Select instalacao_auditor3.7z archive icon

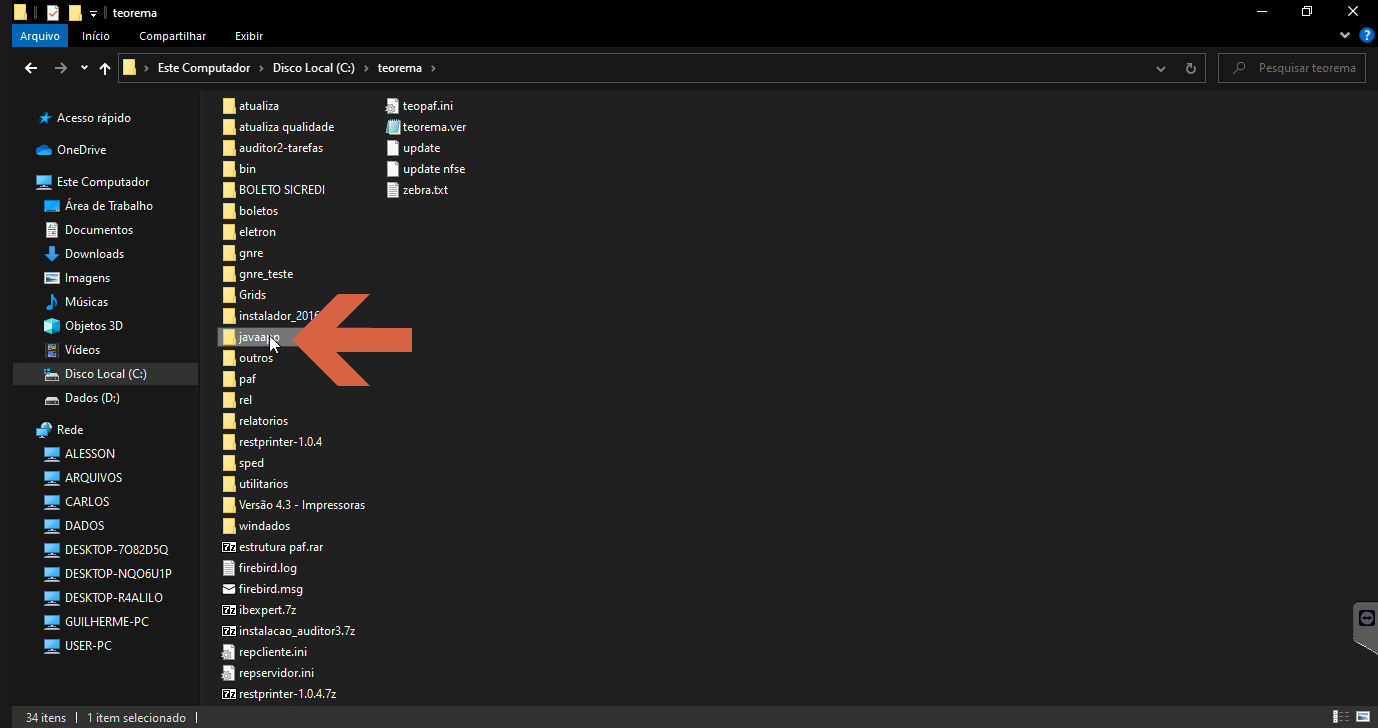pyautogui.click(x=229, y=631)
